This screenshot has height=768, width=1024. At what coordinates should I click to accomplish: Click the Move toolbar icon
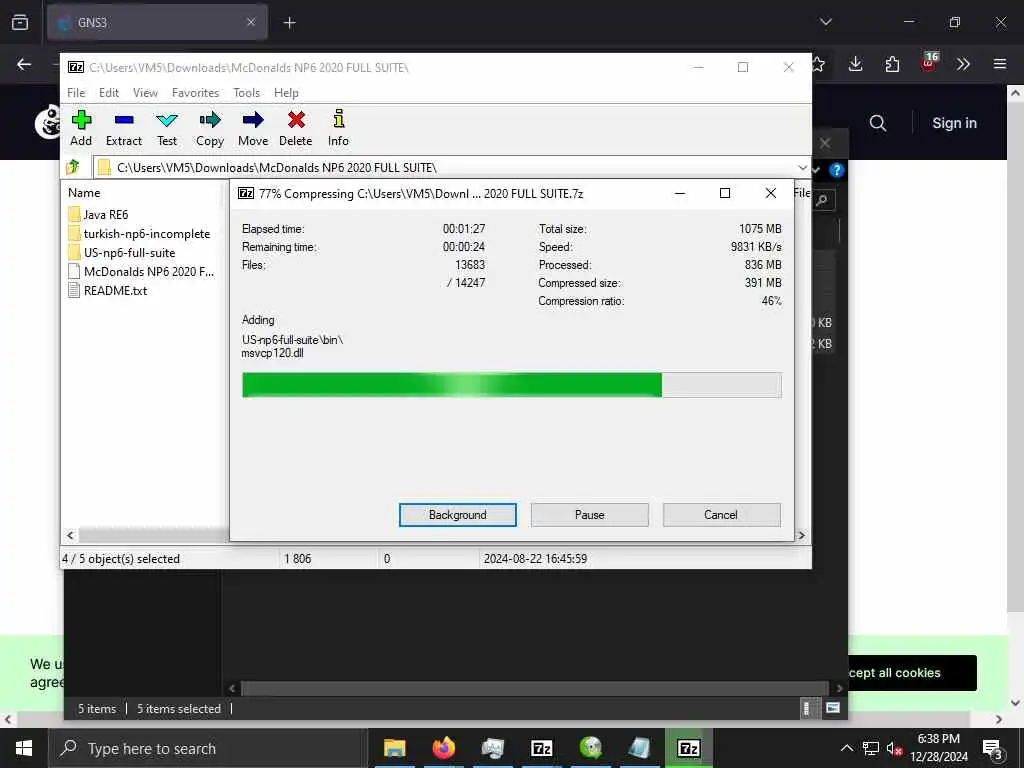(253, 128)
